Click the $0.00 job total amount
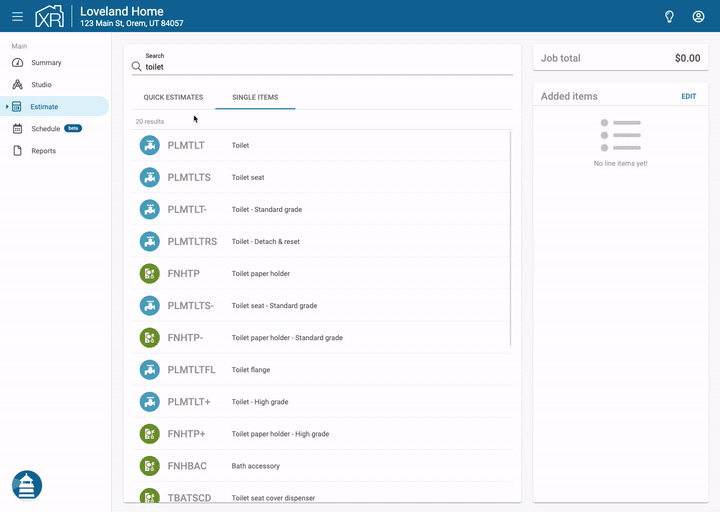Screen dimensions: 720x512 click(x=687, y=58)
